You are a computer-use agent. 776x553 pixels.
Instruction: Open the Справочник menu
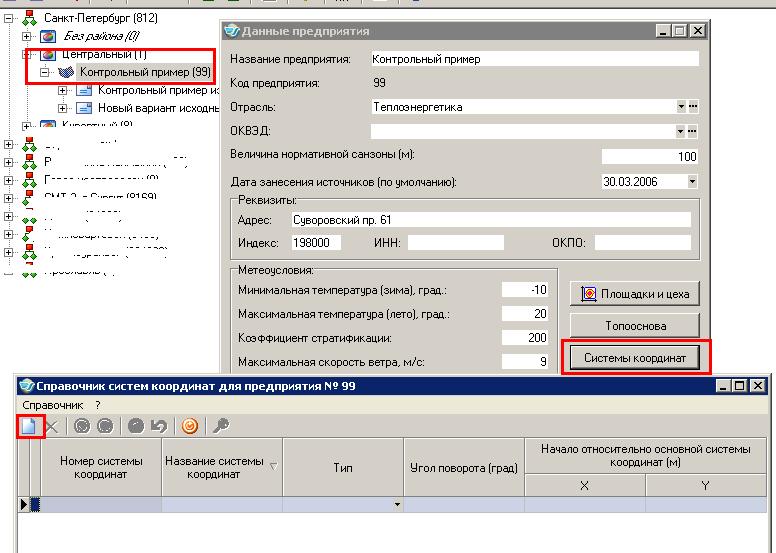52,405
